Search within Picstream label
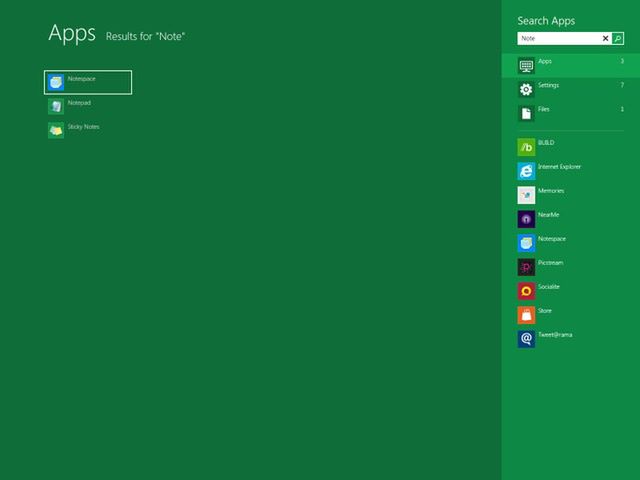 (x=551, y=263)
